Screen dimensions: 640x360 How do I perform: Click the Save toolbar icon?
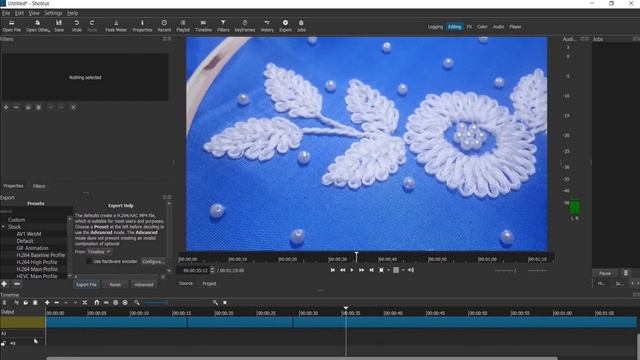(x=59, y=26)
